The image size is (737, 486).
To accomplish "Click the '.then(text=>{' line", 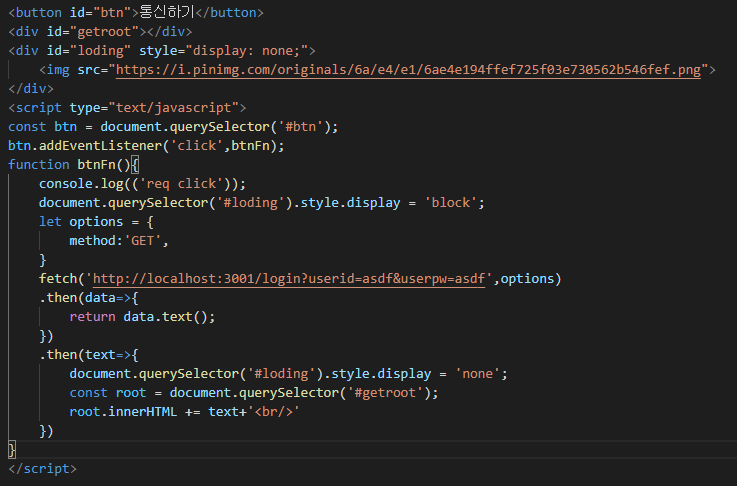I will pos(89,355).
